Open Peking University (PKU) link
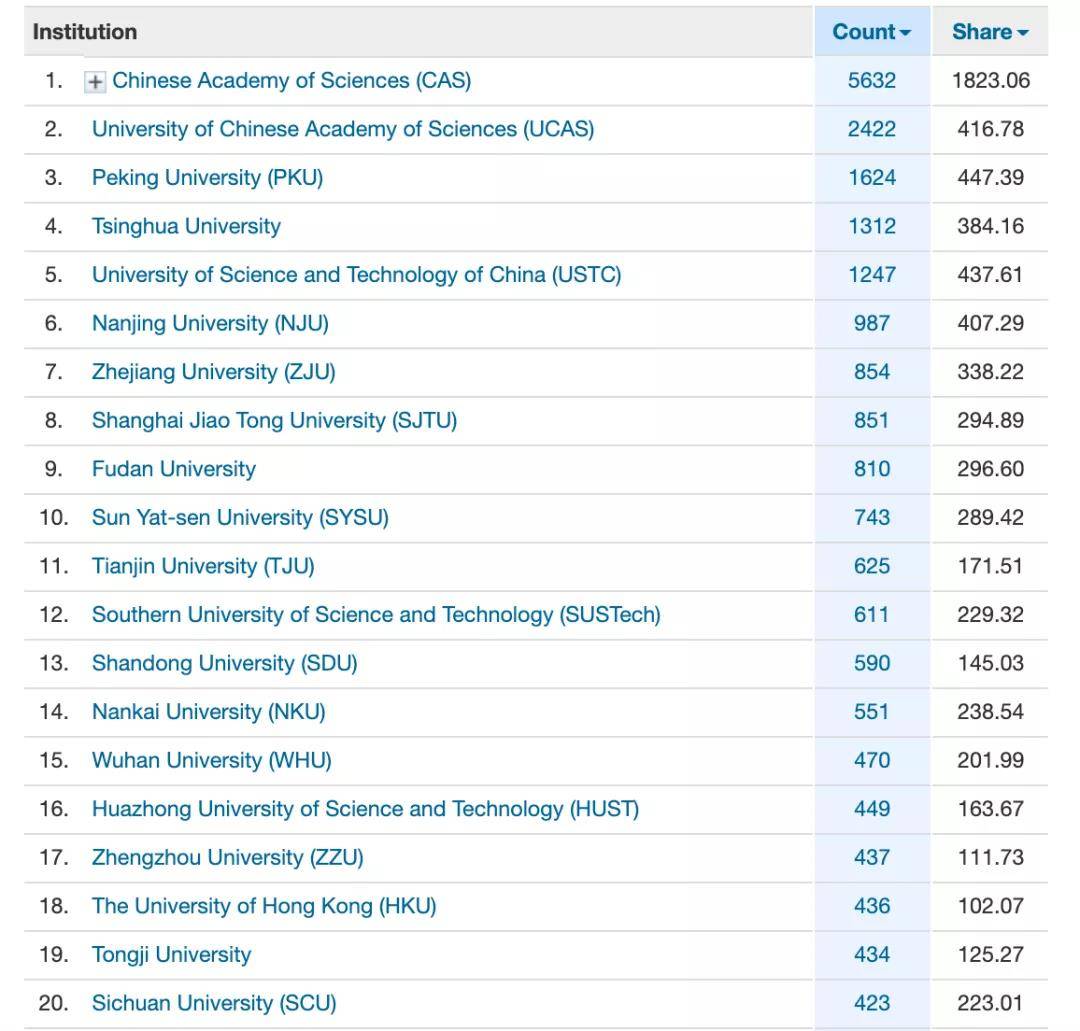Image resolution: width=1080 pixels, height=1031 pixels. (207, 178)
